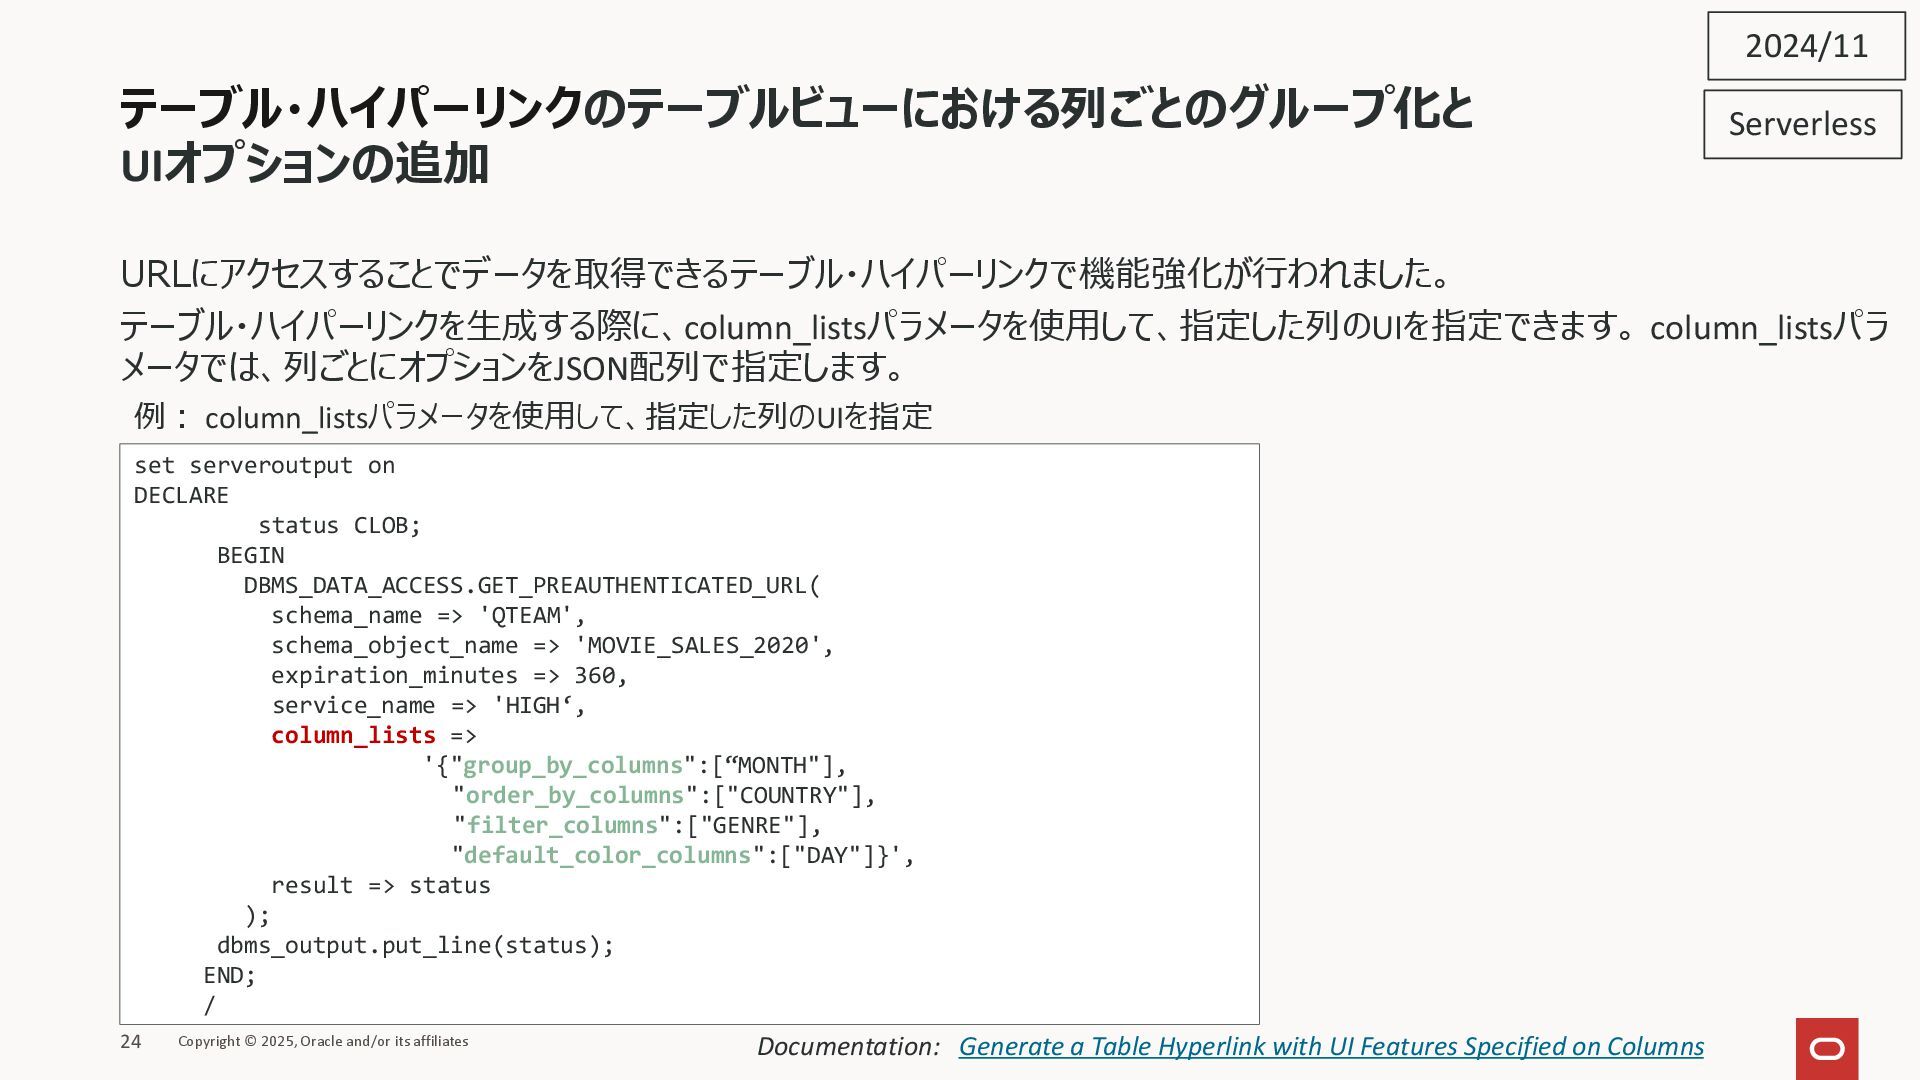The height and width of the screenshot is (1080, 1920).
Task: Click the set serveroutput on line
Action: 264,465
